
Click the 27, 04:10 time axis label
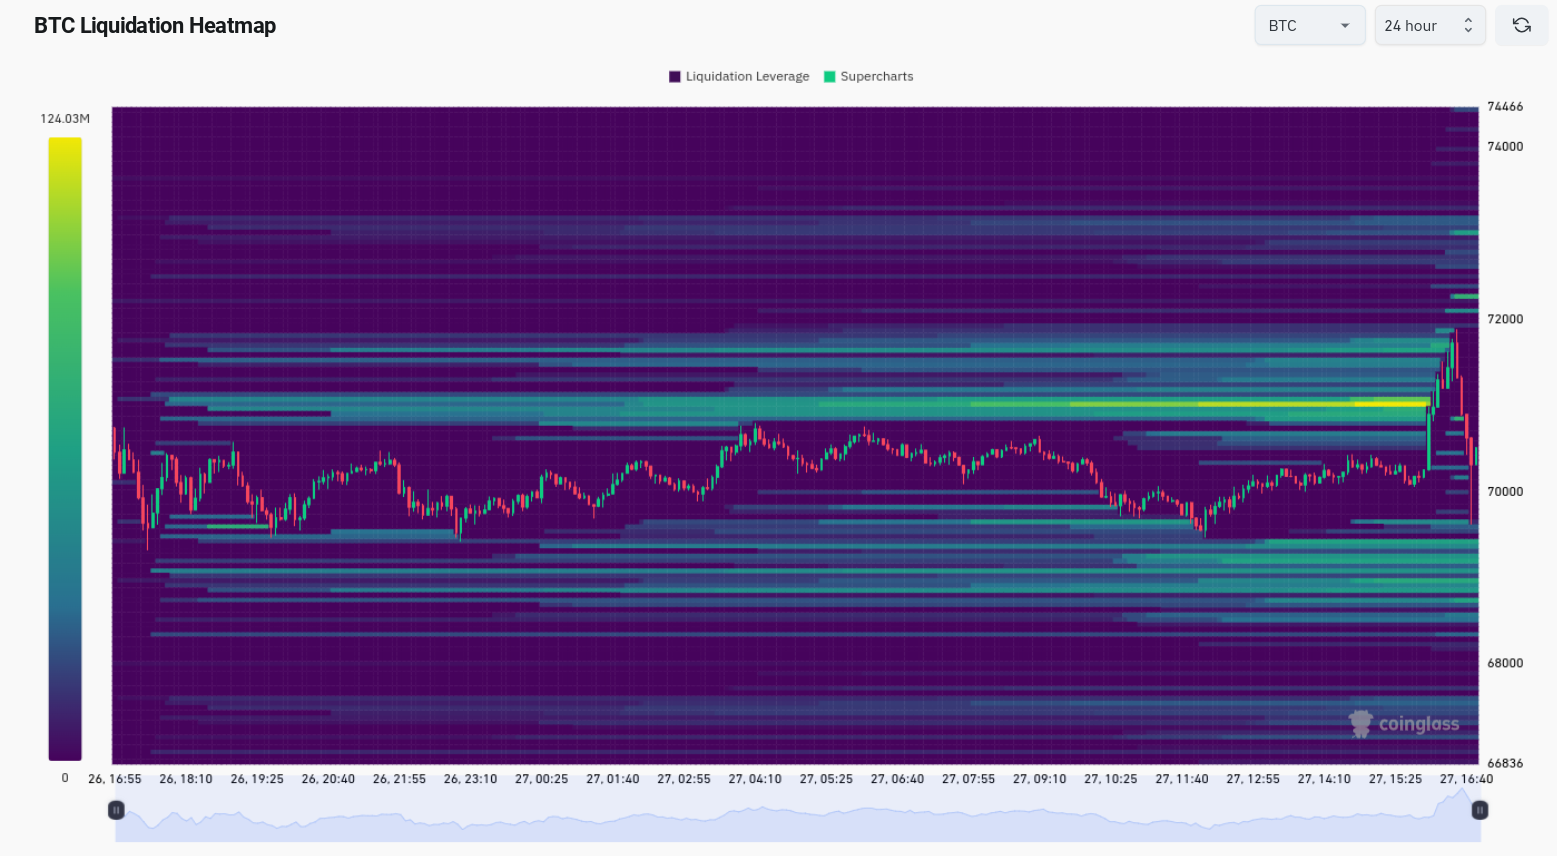click(x=755, y=779)
